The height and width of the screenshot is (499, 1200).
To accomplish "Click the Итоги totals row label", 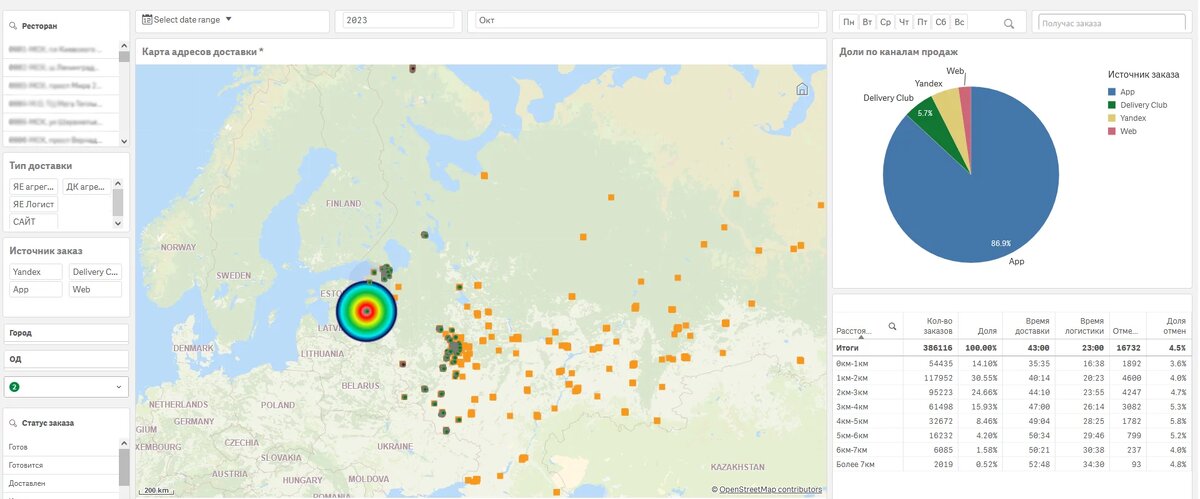I will point(847,347).
